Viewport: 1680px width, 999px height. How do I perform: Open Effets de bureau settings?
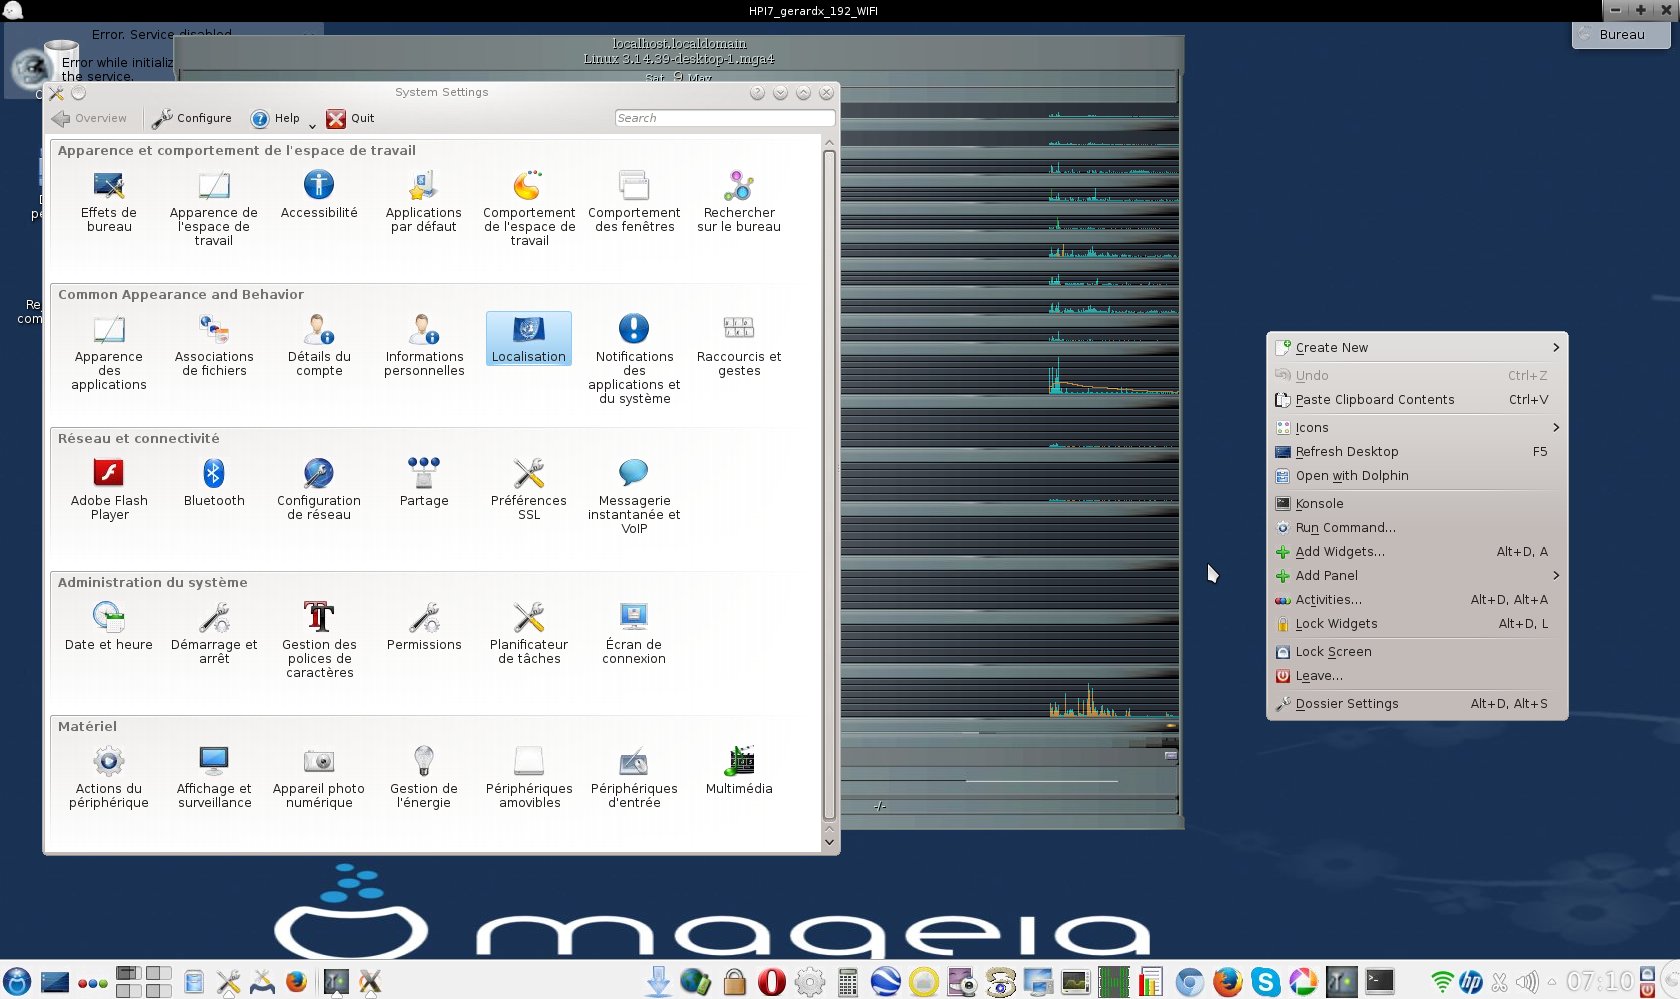click(x=109, y=202)
